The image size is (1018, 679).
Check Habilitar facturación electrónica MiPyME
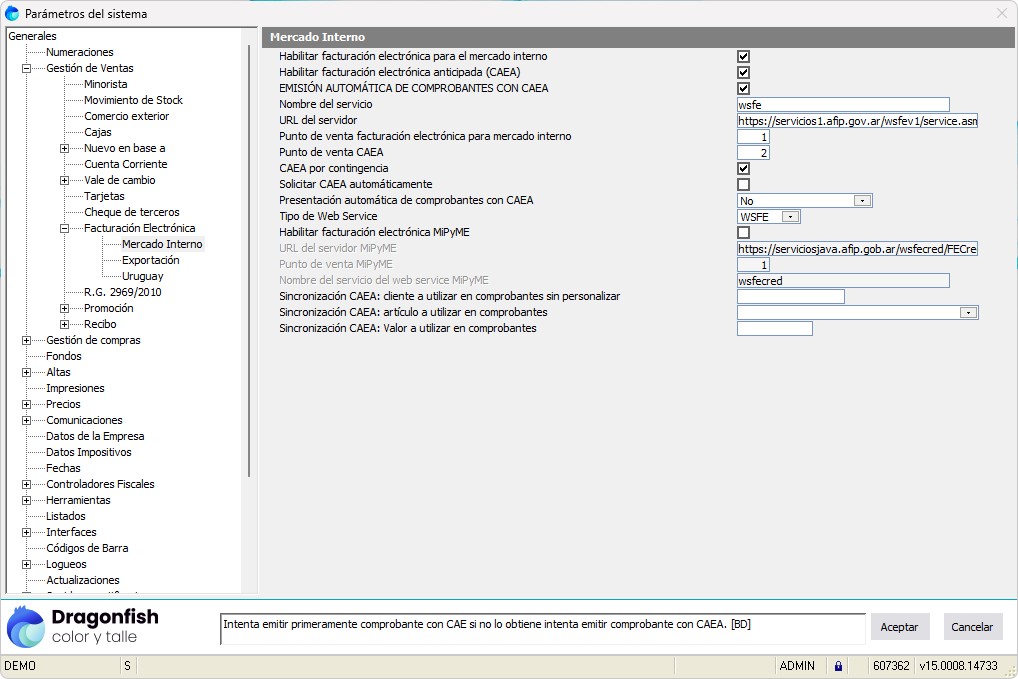coord(743,232)
